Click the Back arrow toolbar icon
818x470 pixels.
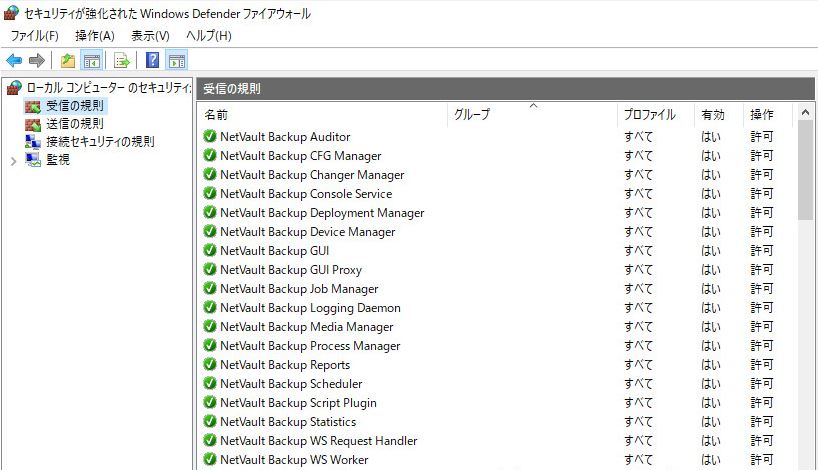[14, 61]
